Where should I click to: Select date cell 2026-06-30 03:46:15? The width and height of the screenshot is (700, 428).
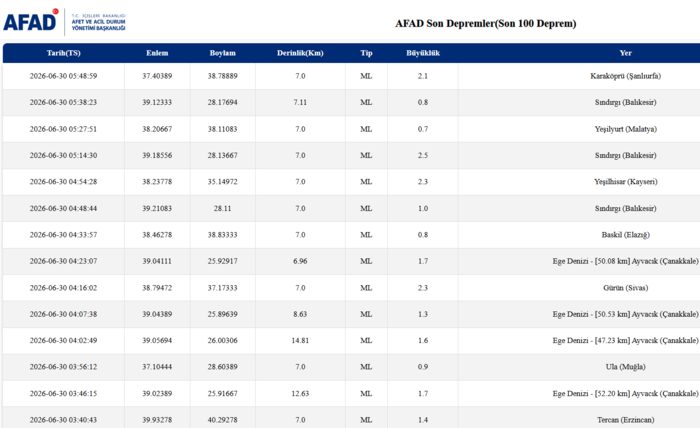63,394
